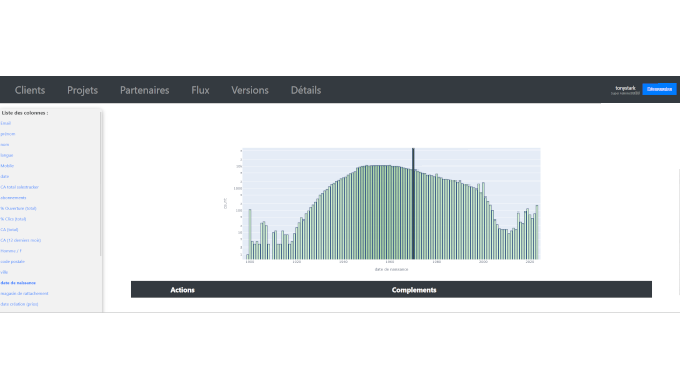The height and width of the screenshot is (390, 680).
Task: Click the Liste des colonnes heading
Action: click(x=25, y=113)
